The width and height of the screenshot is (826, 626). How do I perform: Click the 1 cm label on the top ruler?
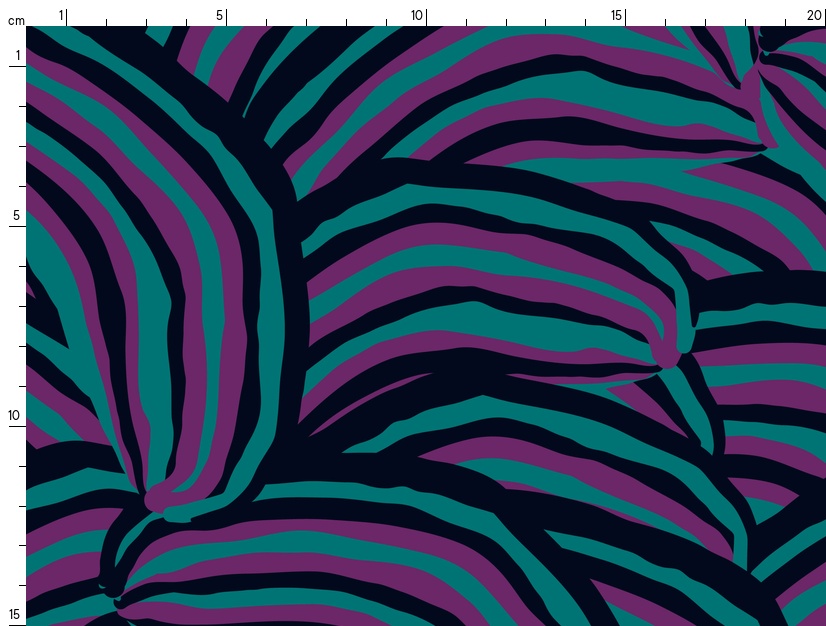click(x=61, y=15)
